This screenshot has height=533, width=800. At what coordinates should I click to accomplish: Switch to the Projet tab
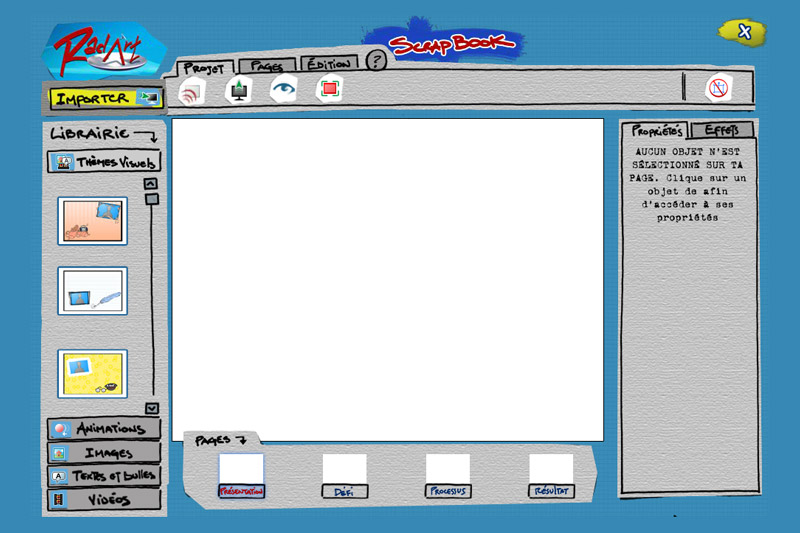[x=204, y=67]
